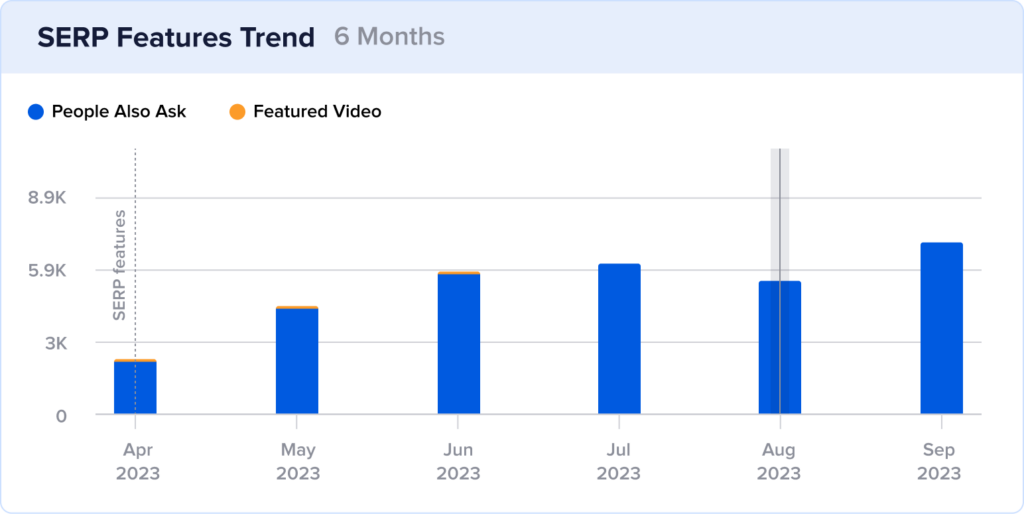
Task: Click the Aug 2023 axis label
Action: tap(779, 461)
